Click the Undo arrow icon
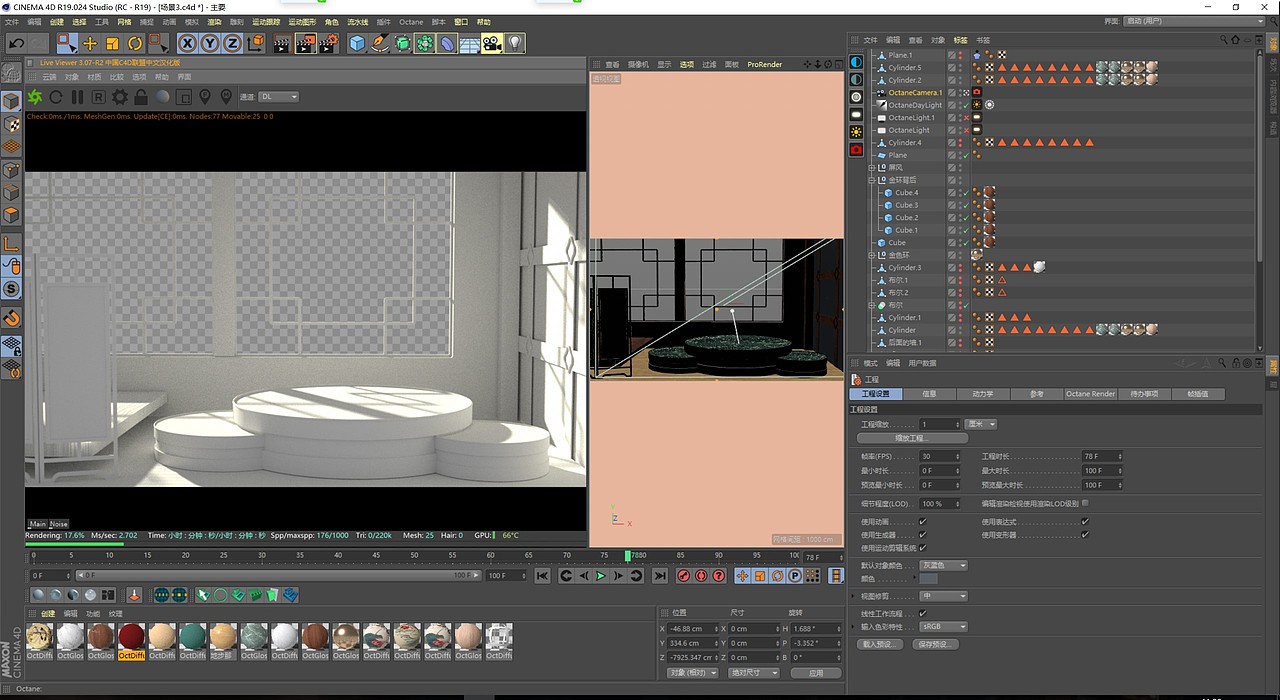 tap(16, 43)
